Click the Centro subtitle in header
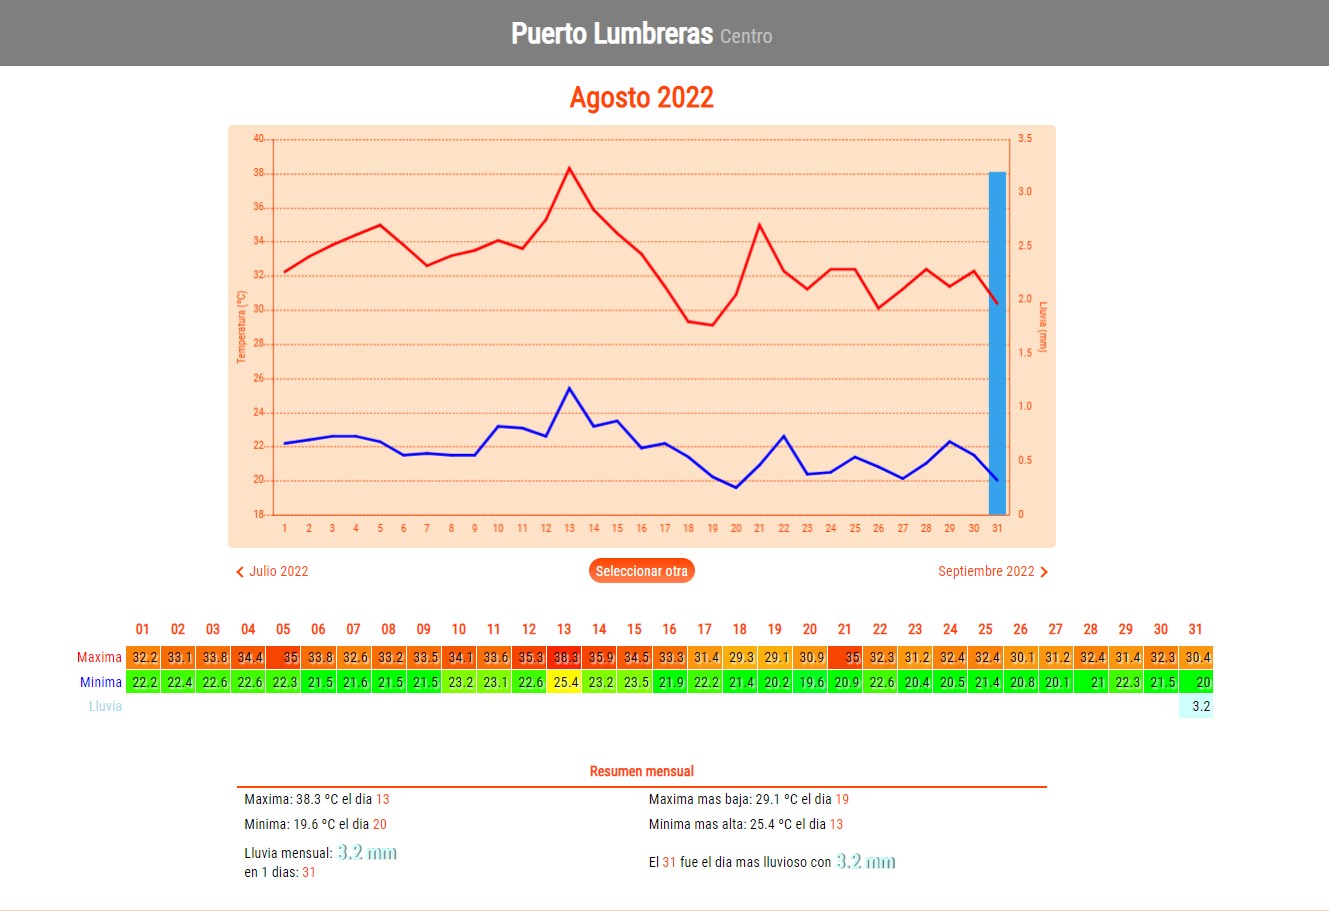 click(x=746, y=36)
